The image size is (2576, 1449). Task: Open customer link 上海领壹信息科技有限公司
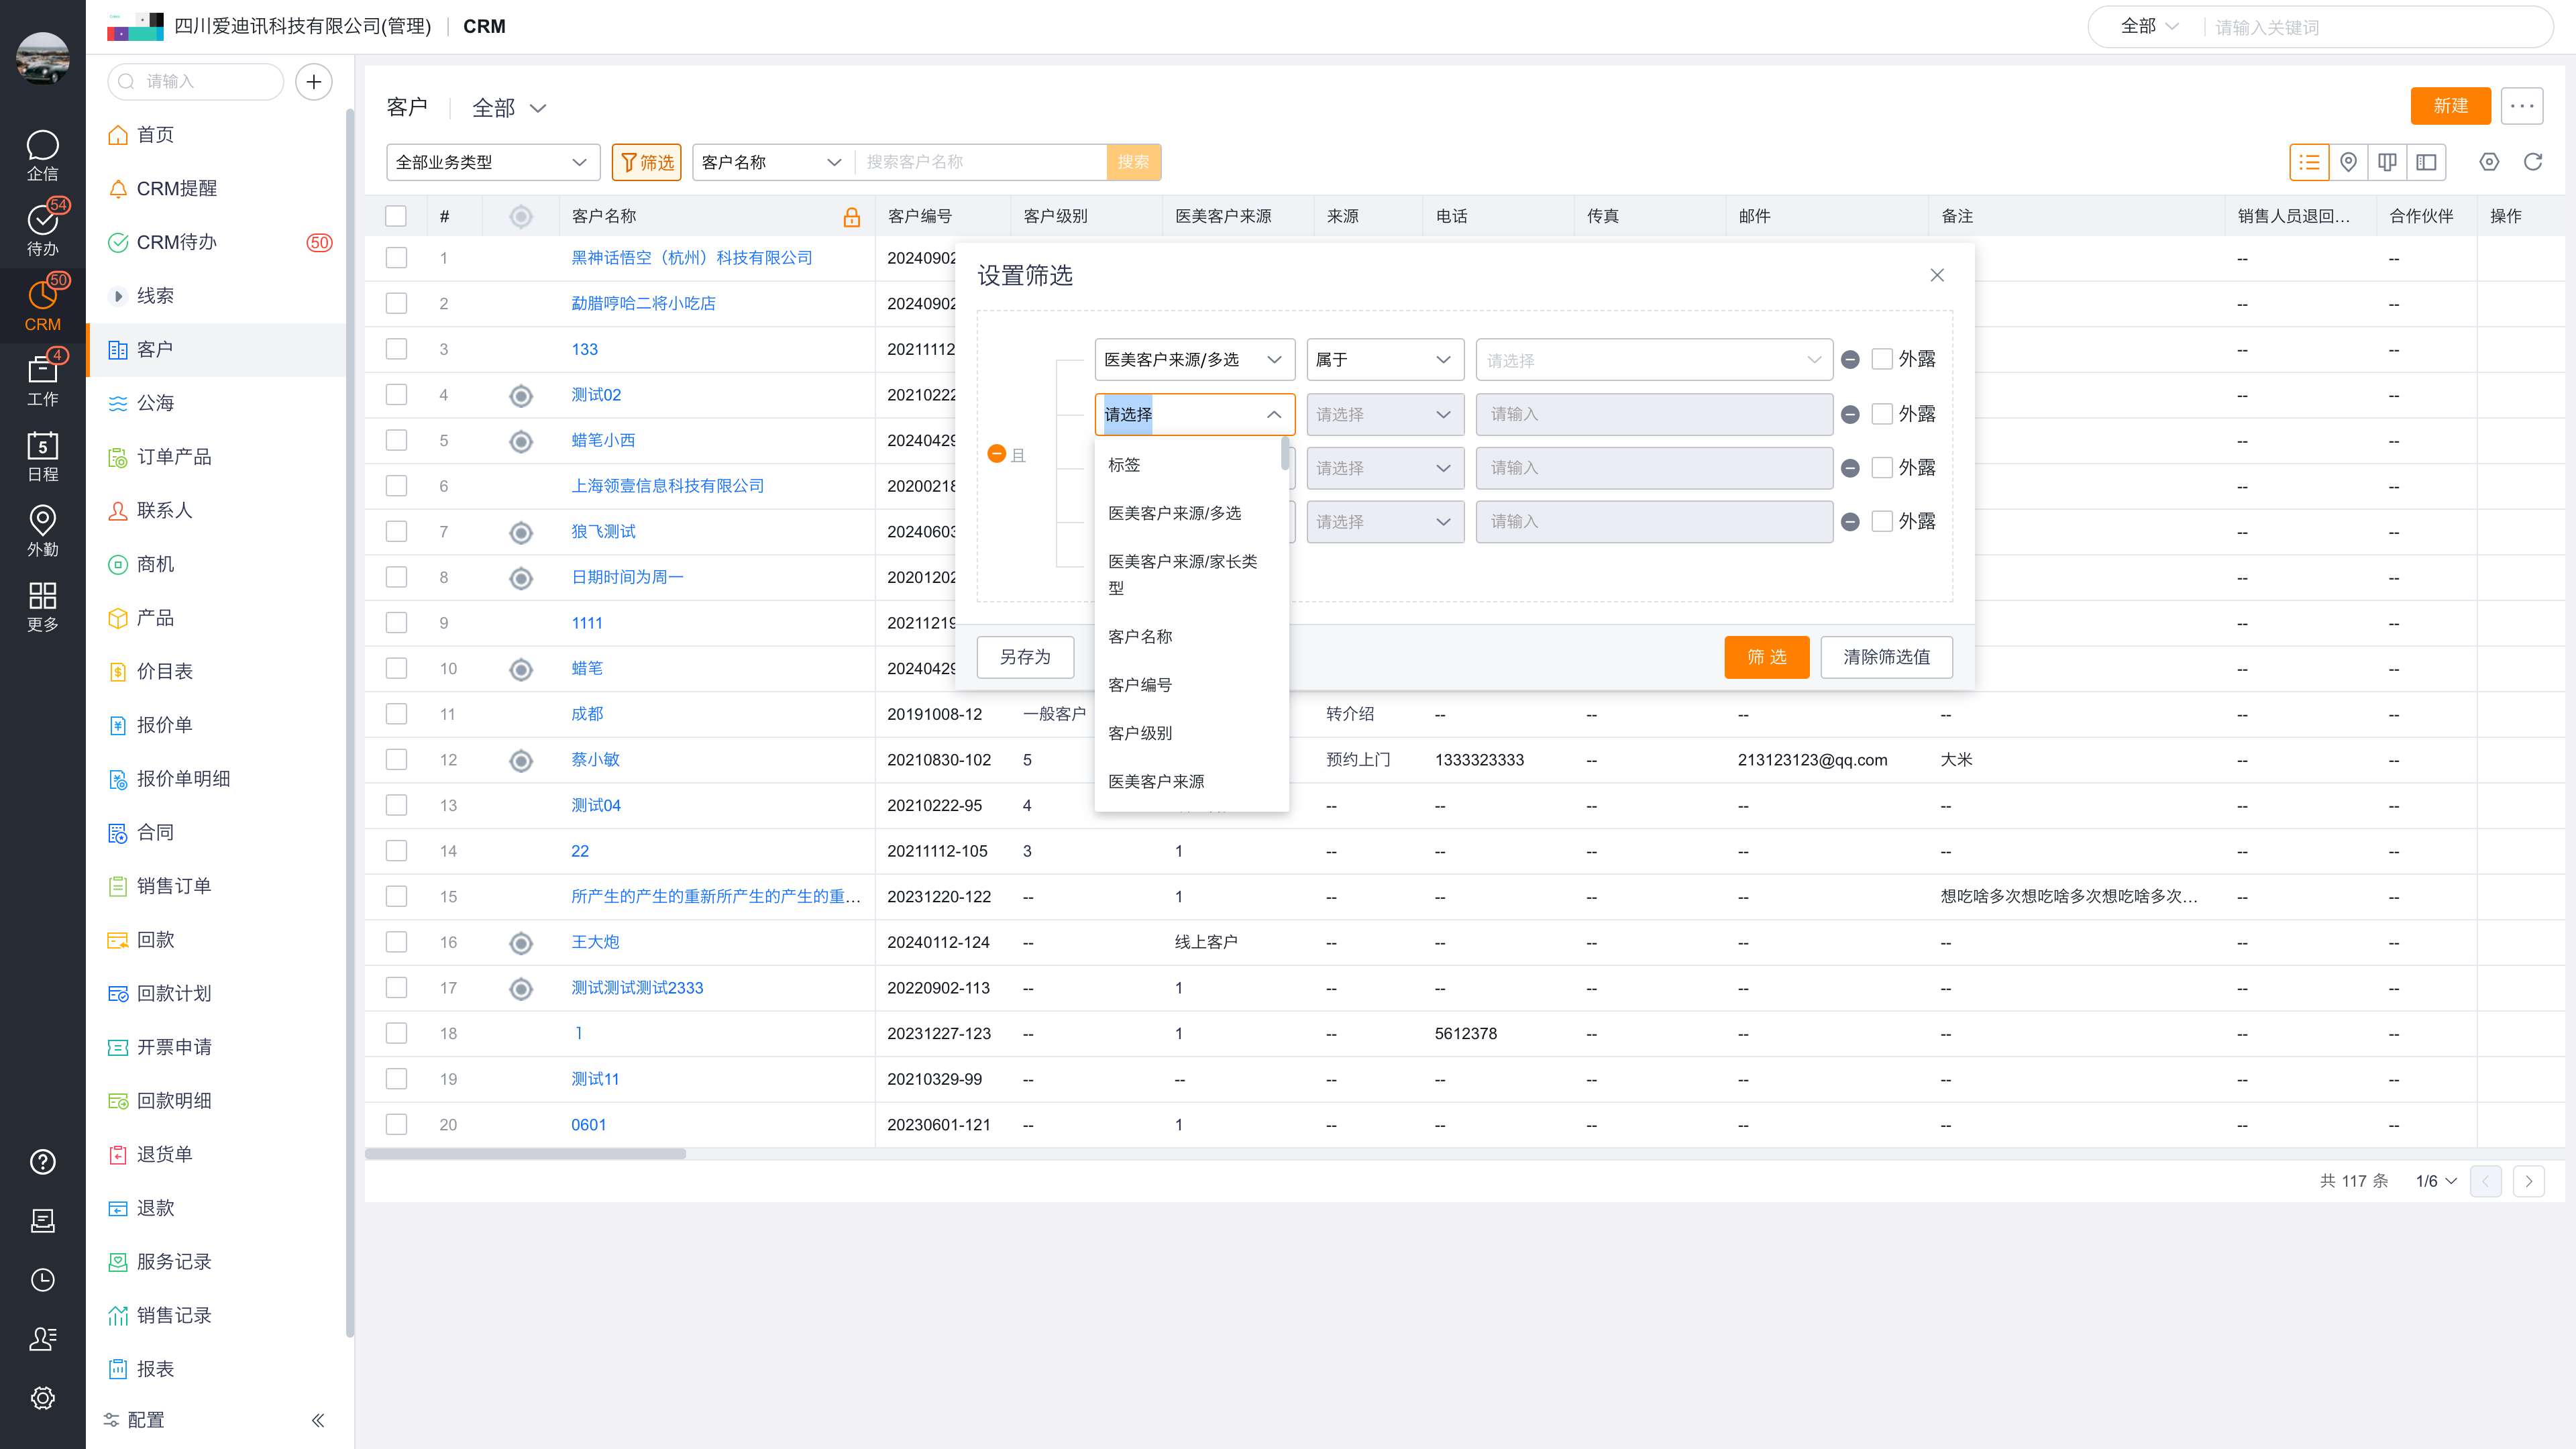pyautogui.click(x=667, y=486)
